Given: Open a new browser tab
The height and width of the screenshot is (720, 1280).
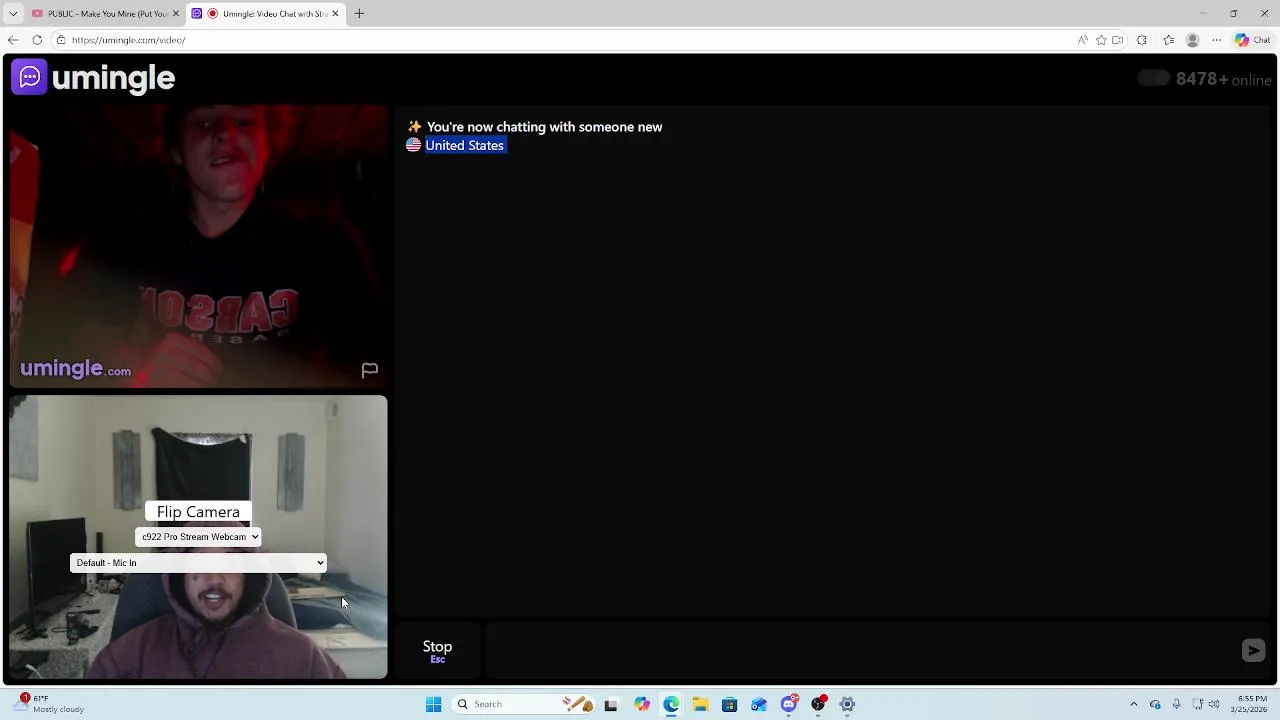Looking at the screenshot, I should click(x=359, y=14).
